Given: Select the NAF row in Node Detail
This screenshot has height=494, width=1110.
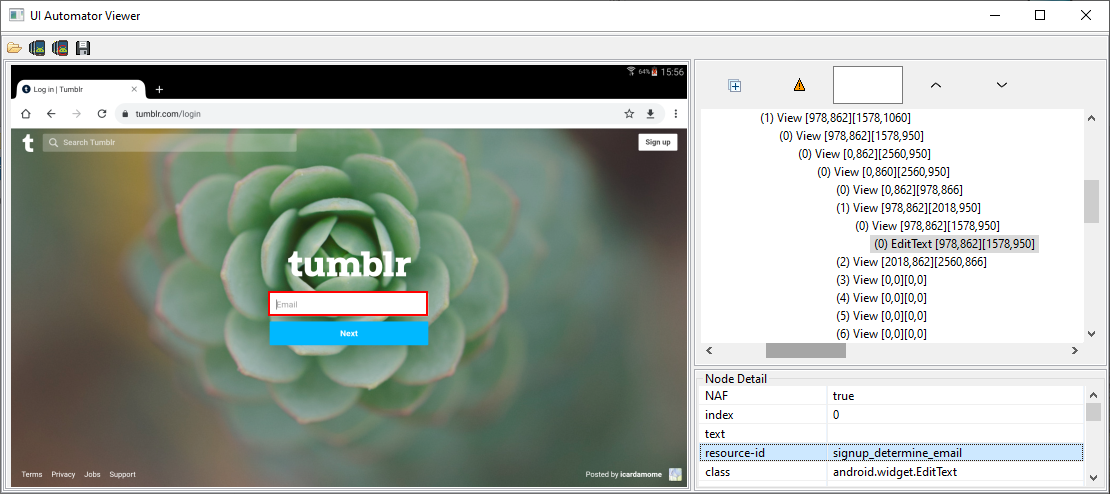Looking at the screenshot, I should (892, 396).
